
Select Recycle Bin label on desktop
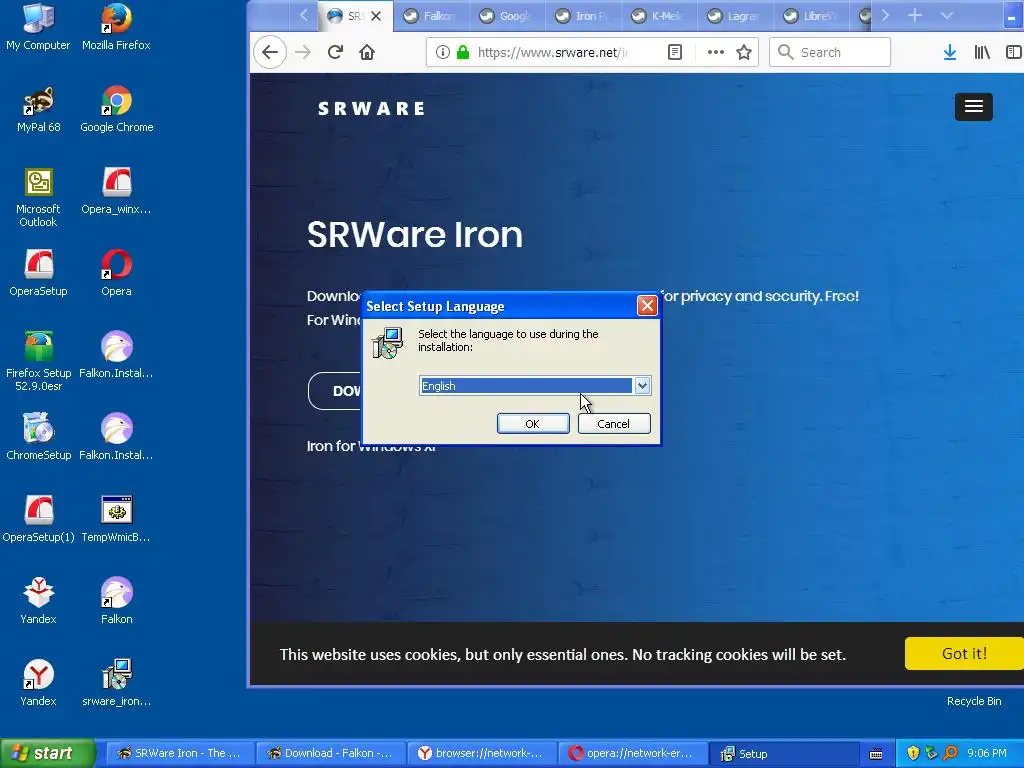(x=974, y=701)
